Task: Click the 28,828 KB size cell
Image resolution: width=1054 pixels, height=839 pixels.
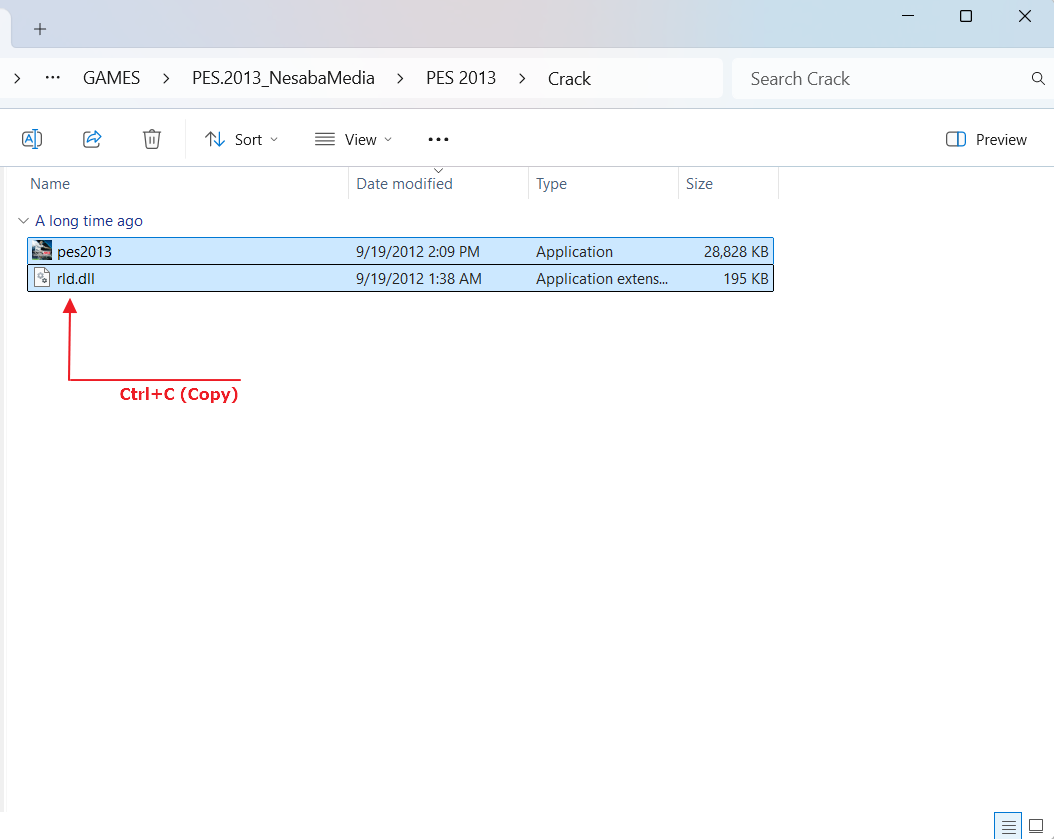Action: click(736, 251)
